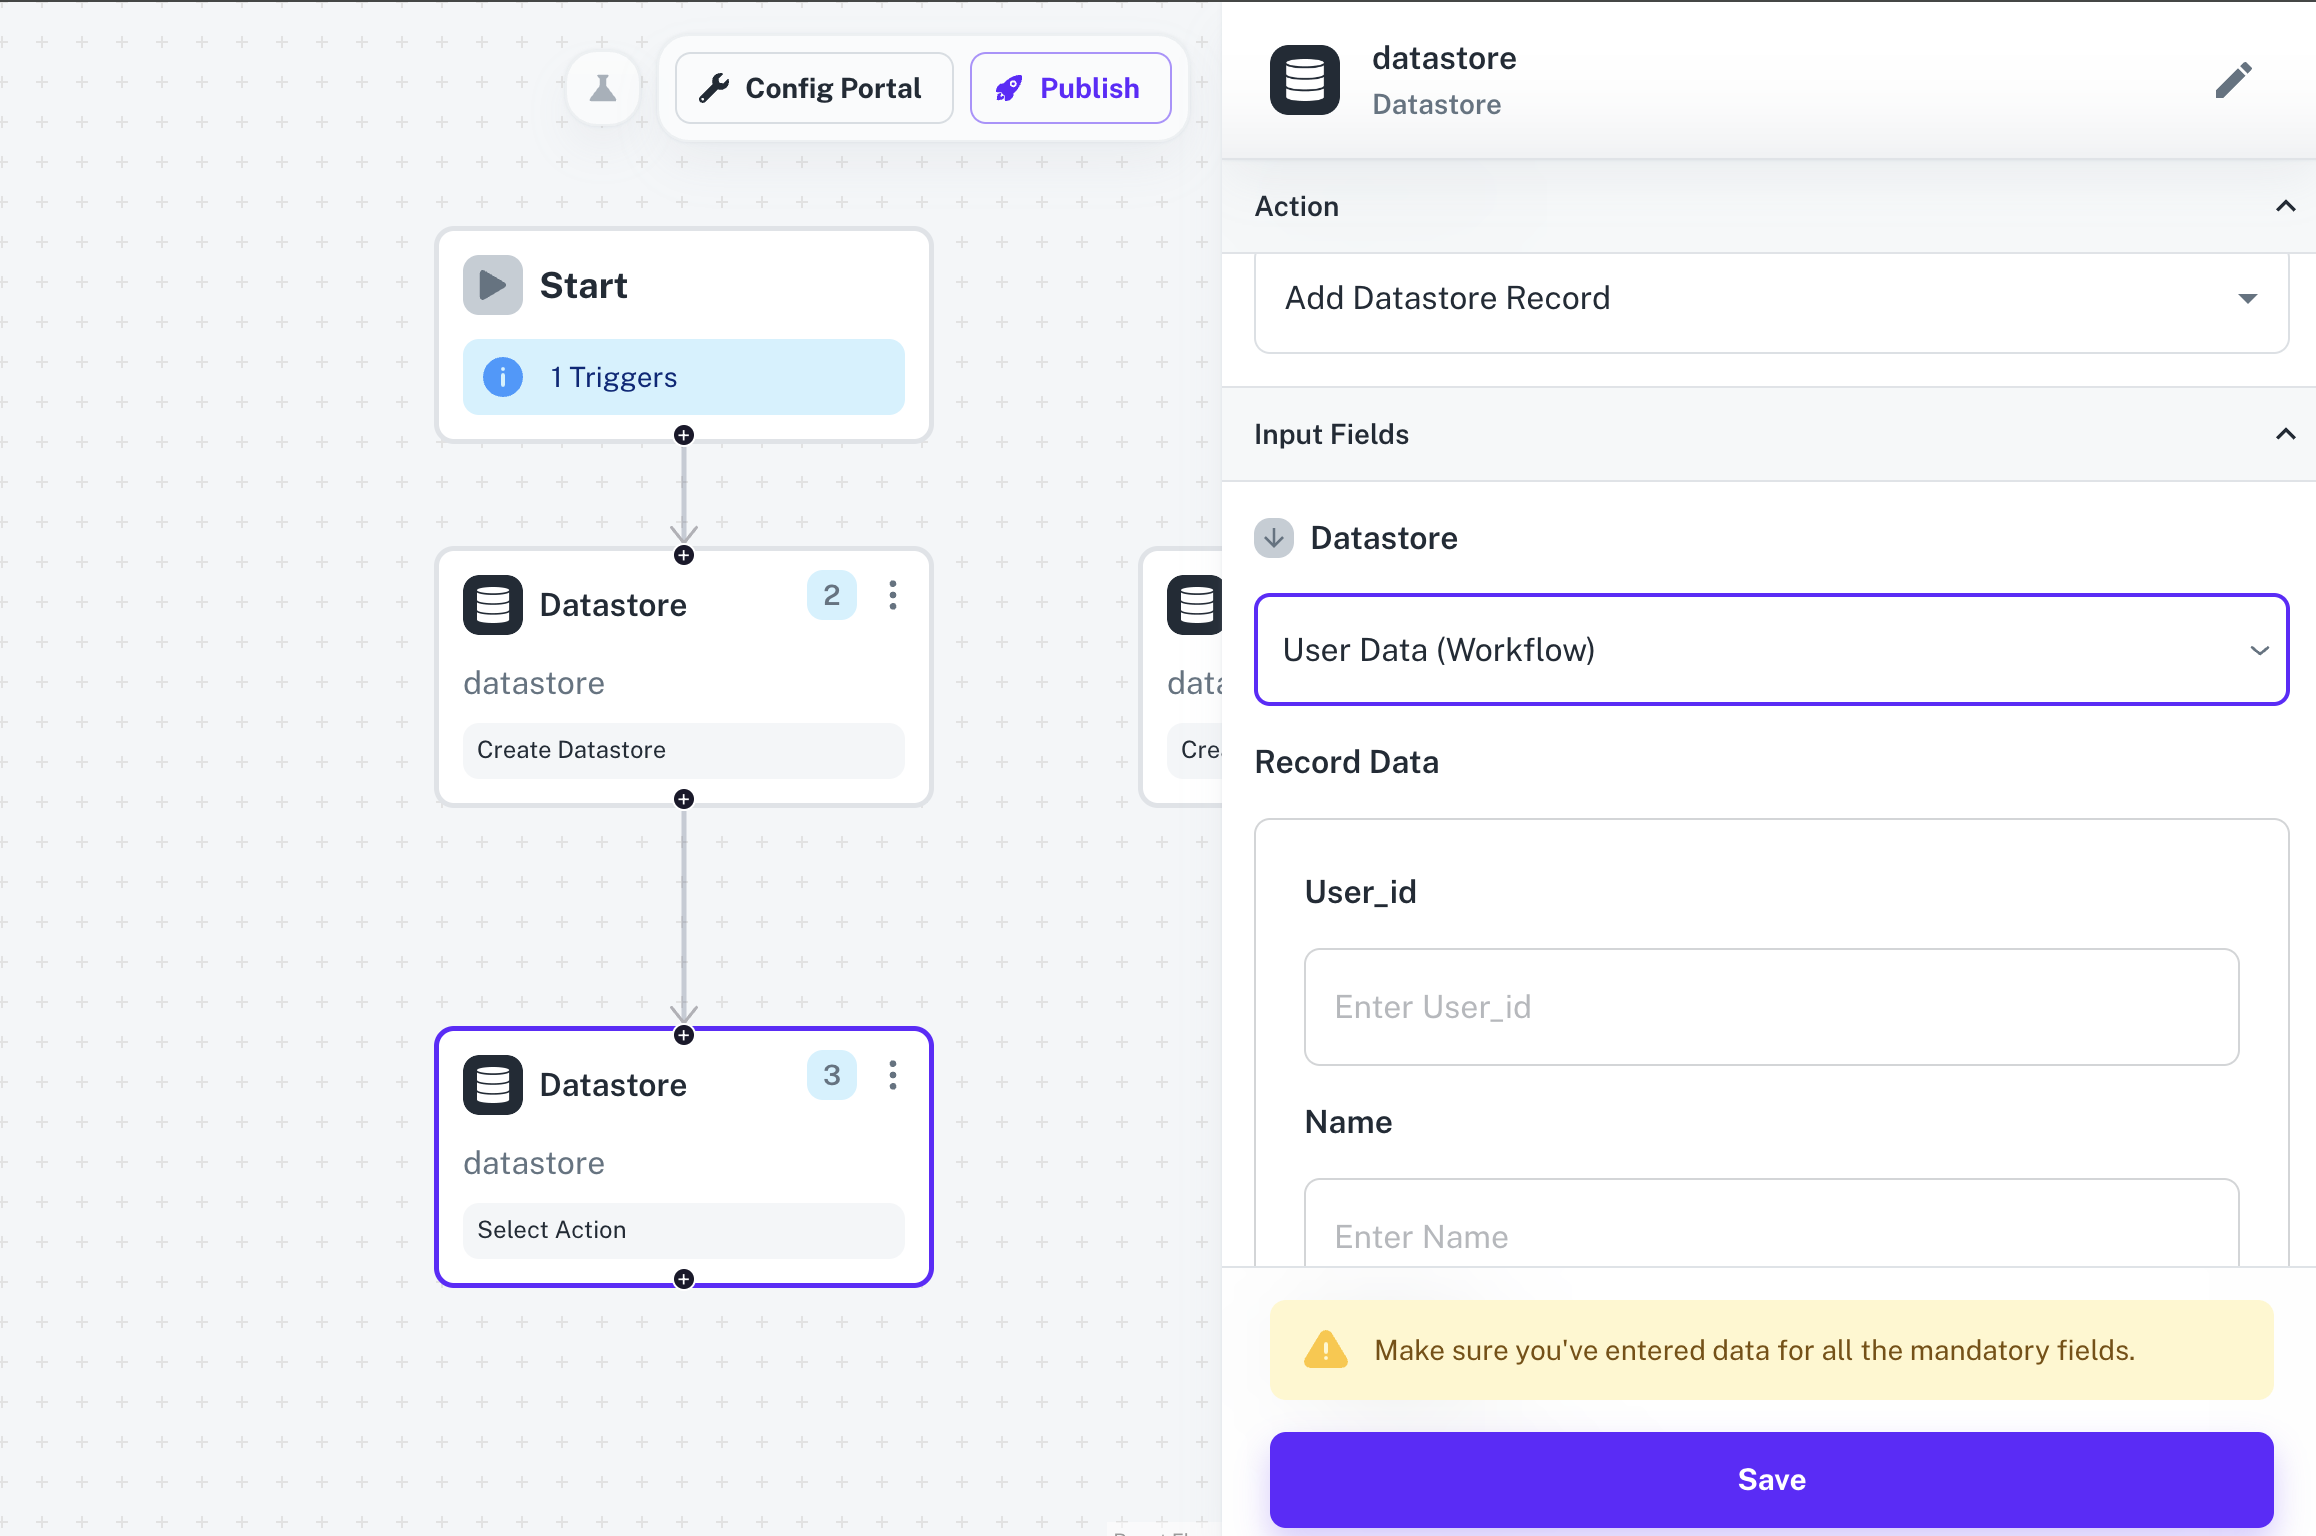The height and width of the screenshot is (1536, 2316).
Task: Open the Add Datastore Record dropdown
Action: (2248, 298)
